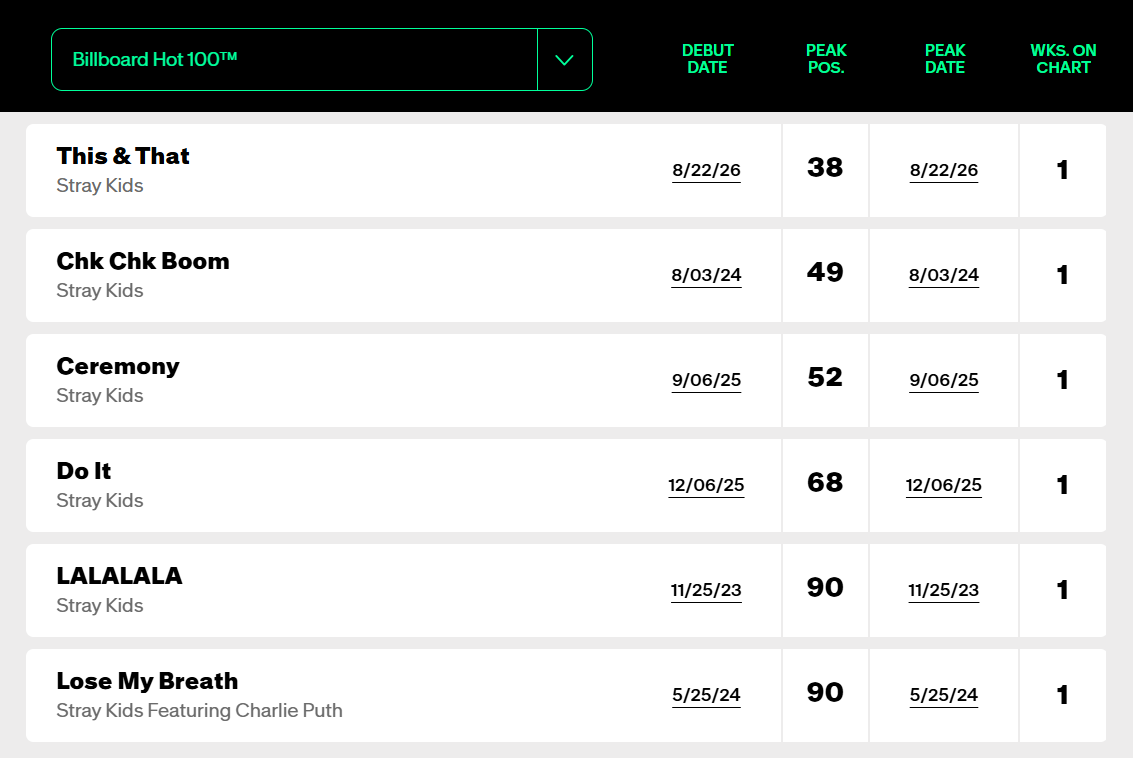Open Do It peak date 12/06/25
This screenshot has width=1133, height=758.
(944, 486)
